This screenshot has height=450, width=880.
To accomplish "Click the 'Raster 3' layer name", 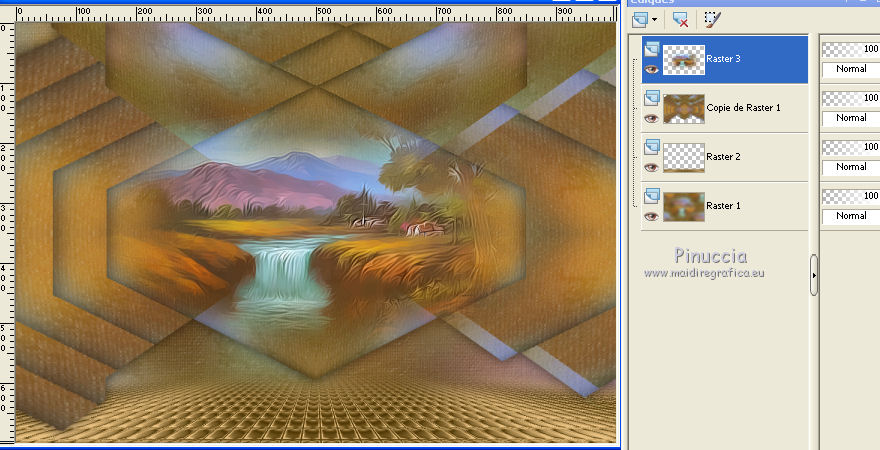I will (723, 59).
